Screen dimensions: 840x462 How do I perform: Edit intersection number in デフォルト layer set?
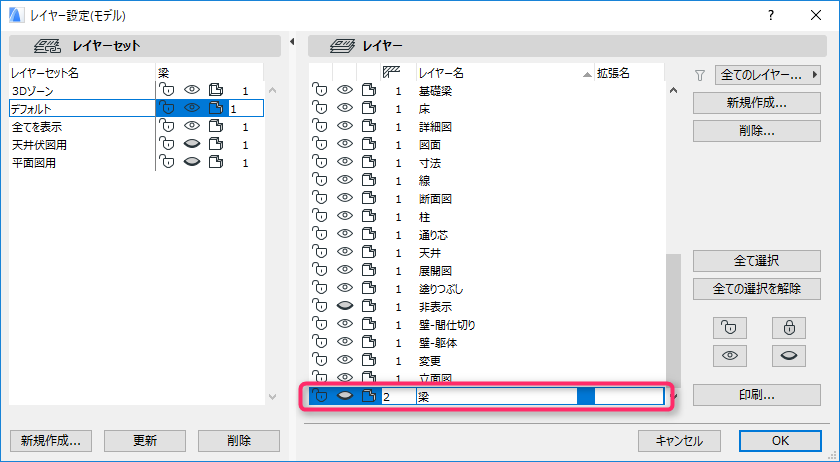point(246,109)
